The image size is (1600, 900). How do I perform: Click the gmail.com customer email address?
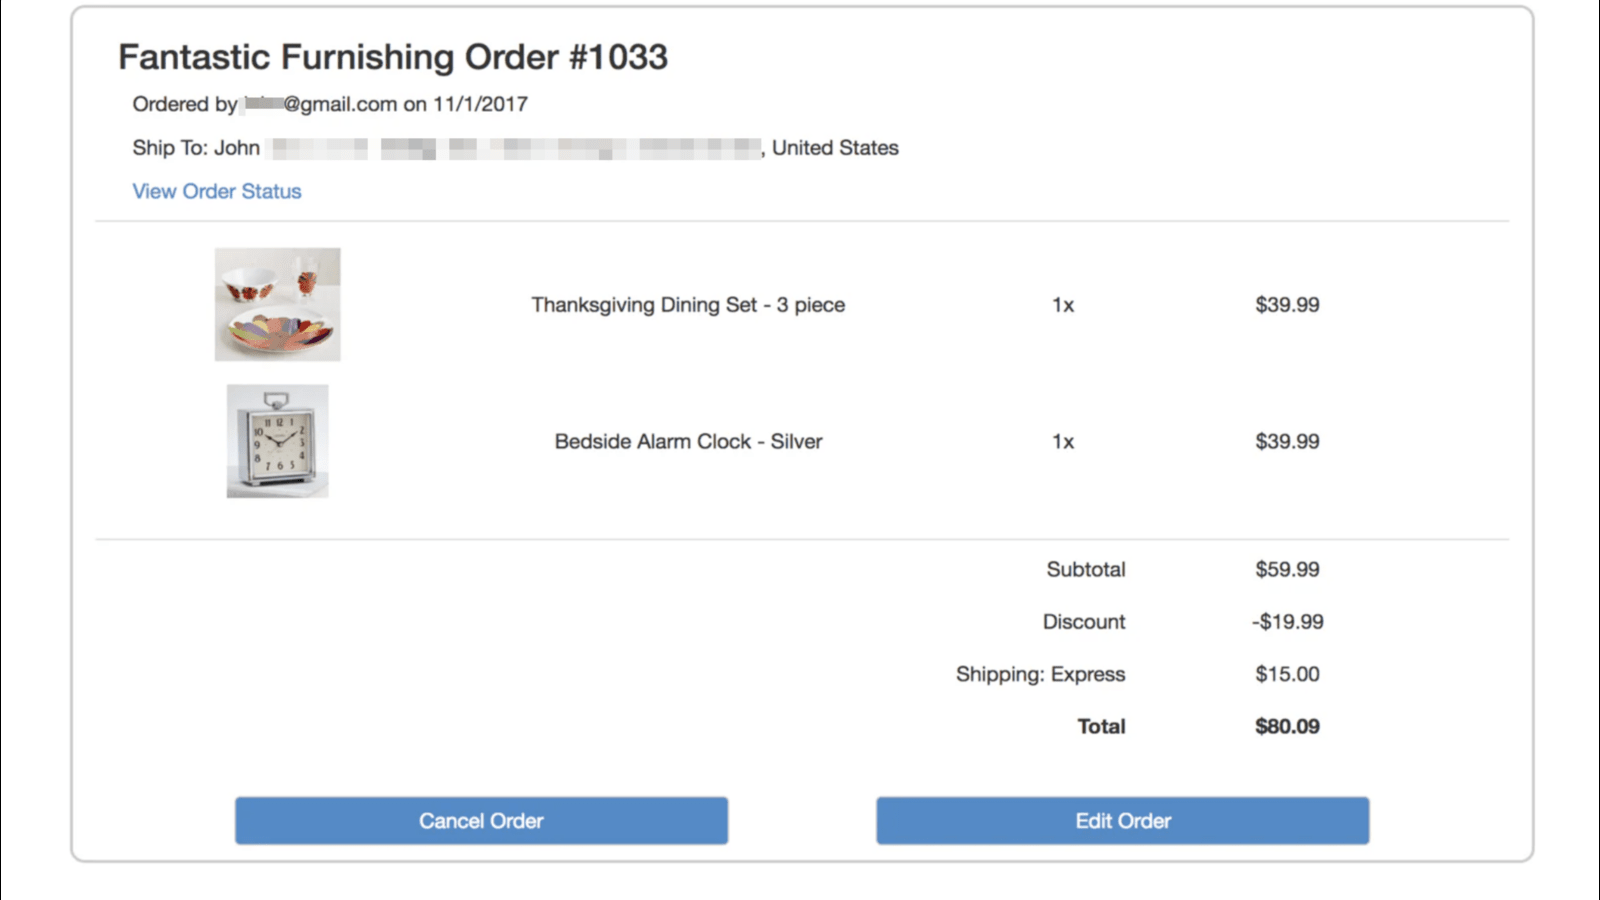point(330,103)
